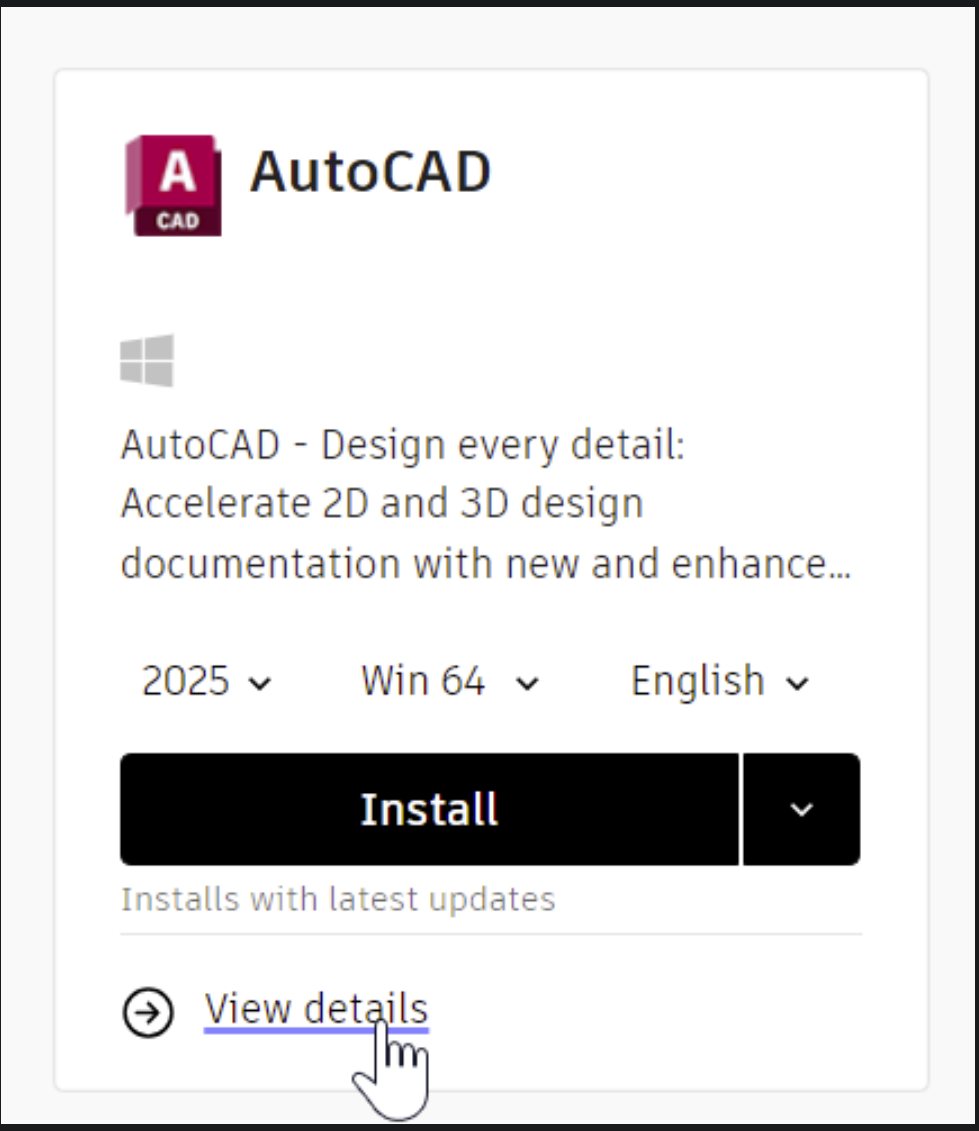Screen dimensions: 979x1131
Task: Click the Installs with latest updates note
Action: click(338, 899)
